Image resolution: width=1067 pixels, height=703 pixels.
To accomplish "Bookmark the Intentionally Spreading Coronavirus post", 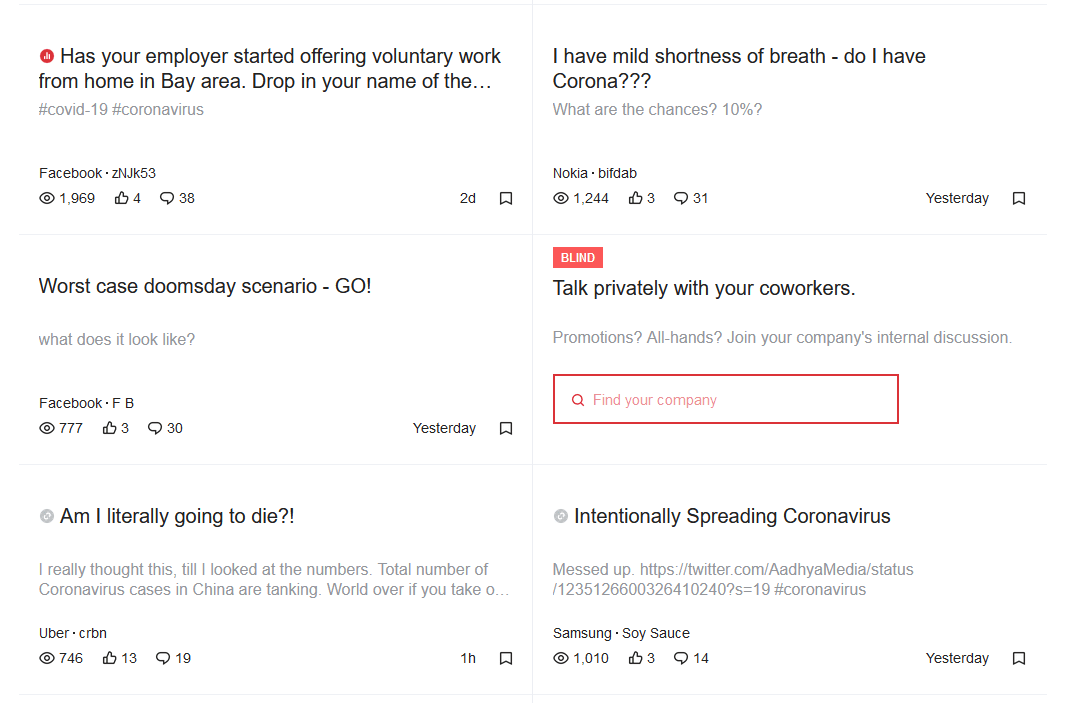I will (1019, 658).
